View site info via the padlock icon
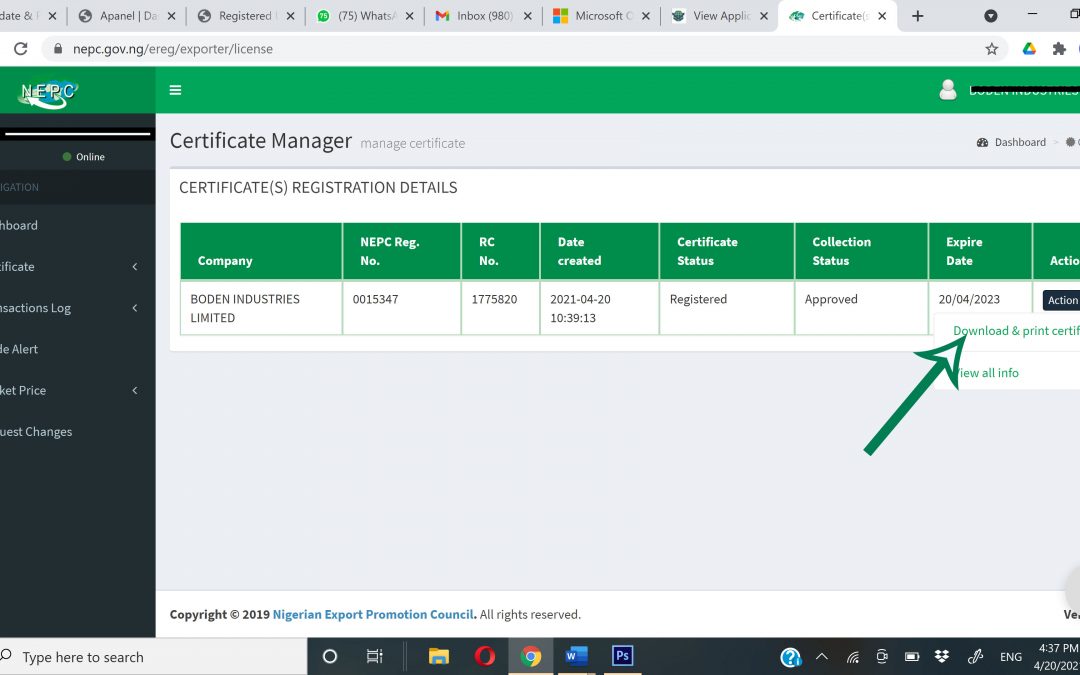1080x675 pixels. coord(58,49)
